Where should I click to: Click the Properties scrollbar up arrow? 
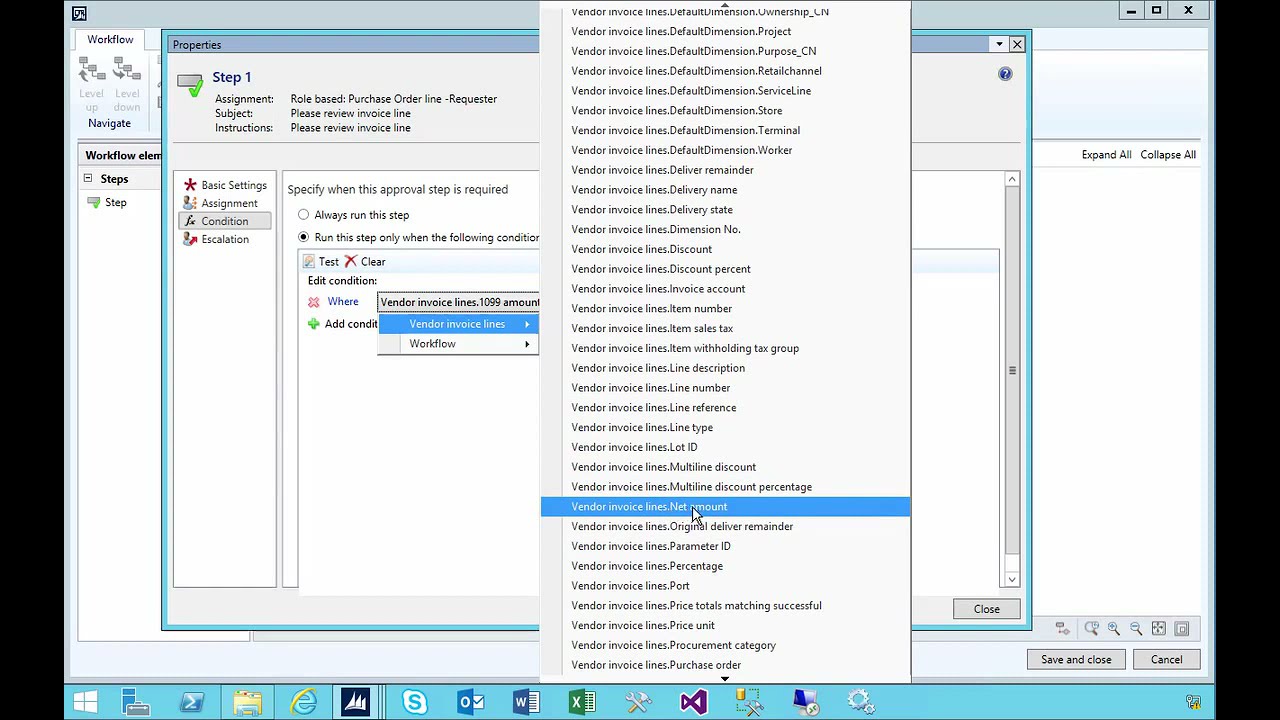point(1012,180)
